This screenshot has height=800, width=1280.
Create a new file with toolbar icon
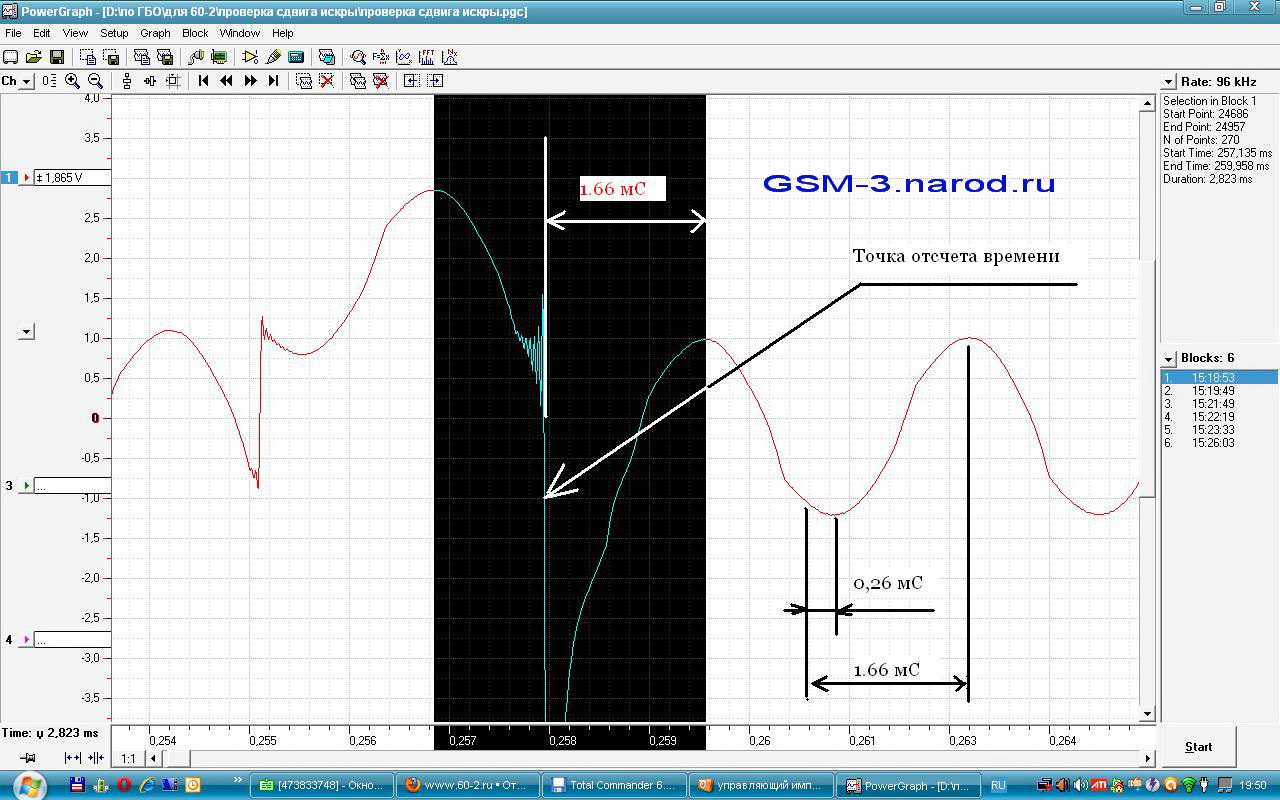[10, 57]
